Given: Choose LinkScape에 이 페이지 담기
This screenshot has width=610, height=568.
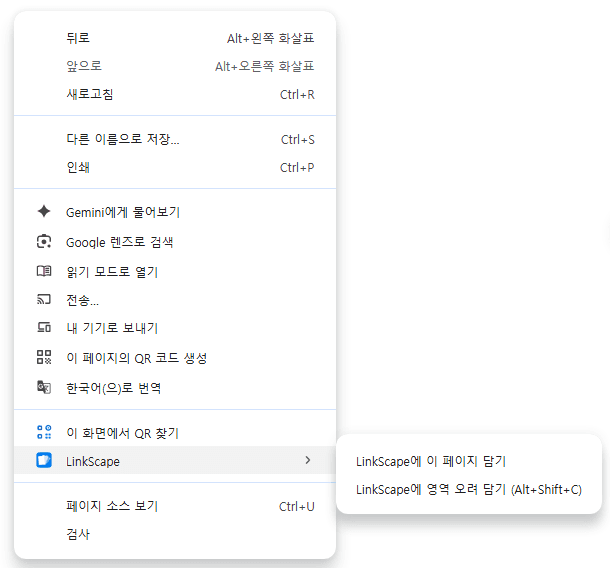Looking at the screenshot, I should tap(469, 461).
